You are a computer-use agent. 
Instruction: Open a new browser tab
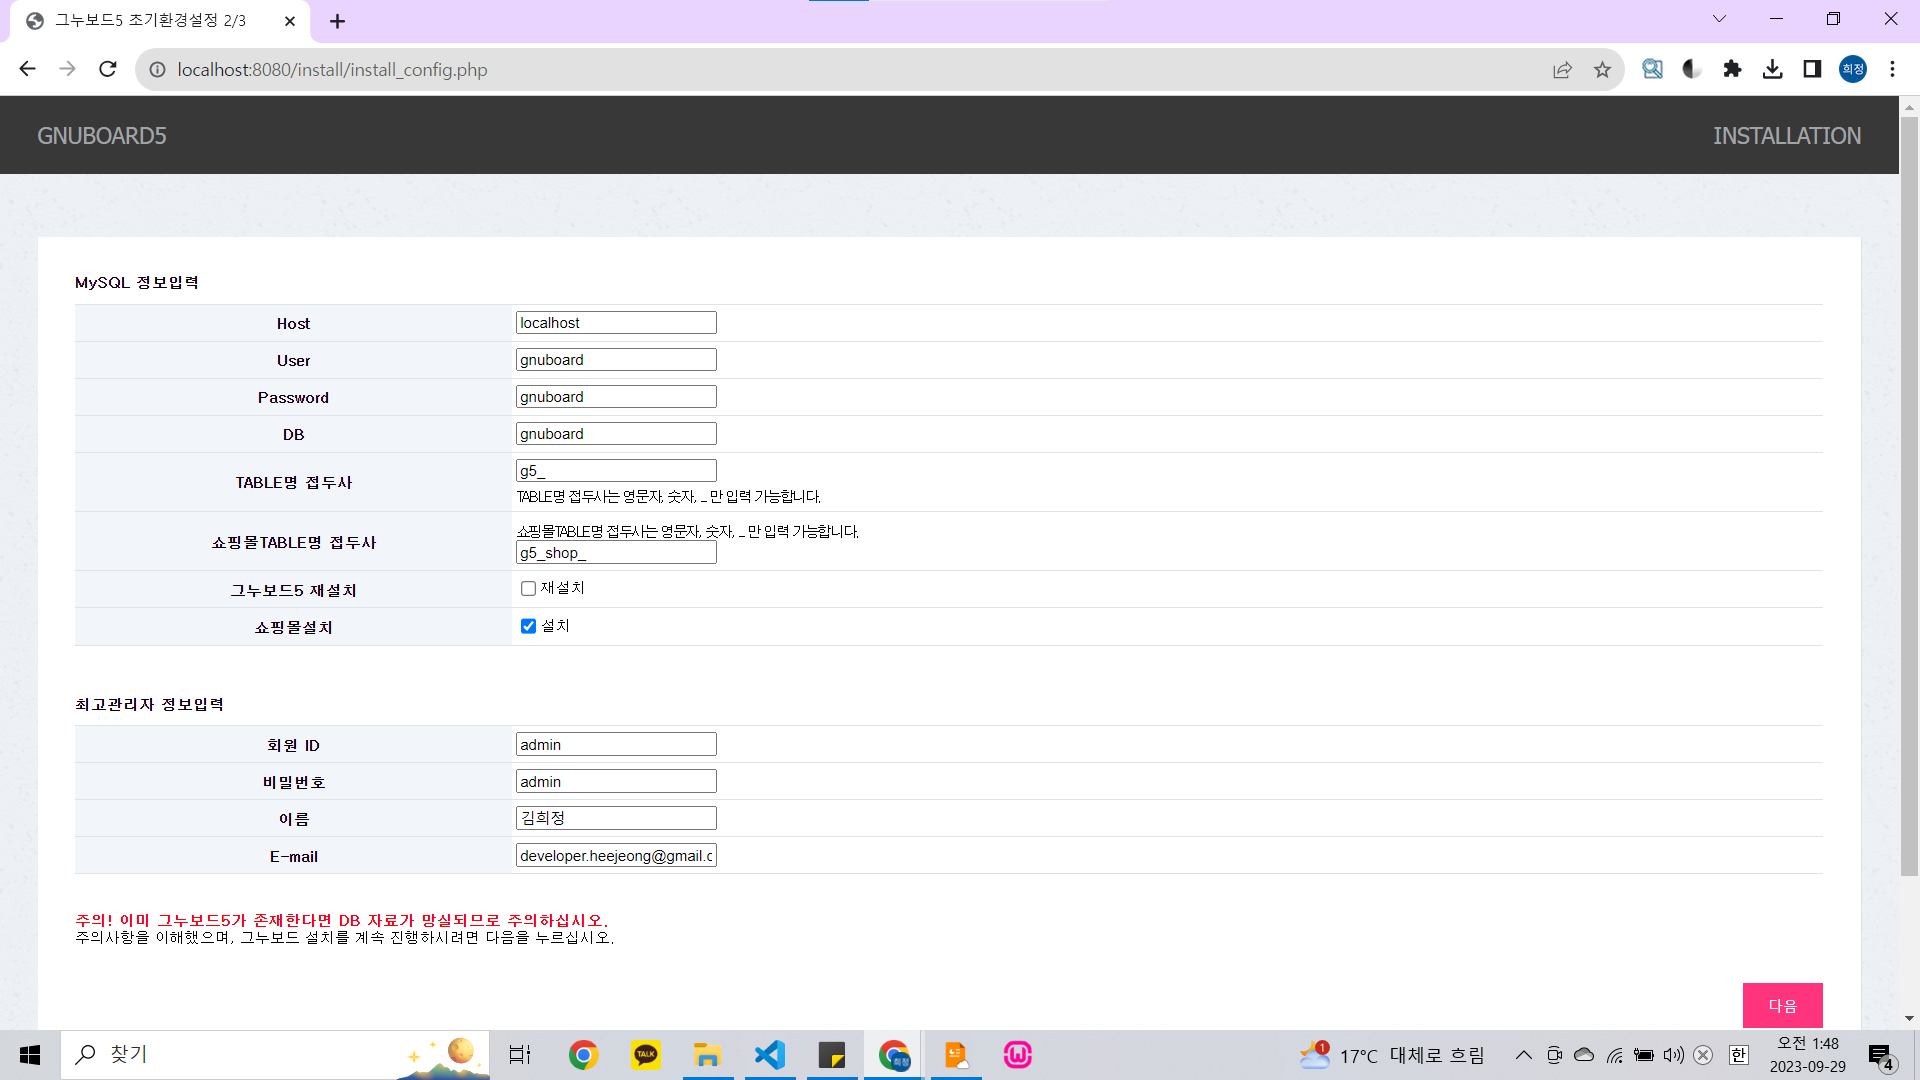pyautogui.click(x=337, y=21)
